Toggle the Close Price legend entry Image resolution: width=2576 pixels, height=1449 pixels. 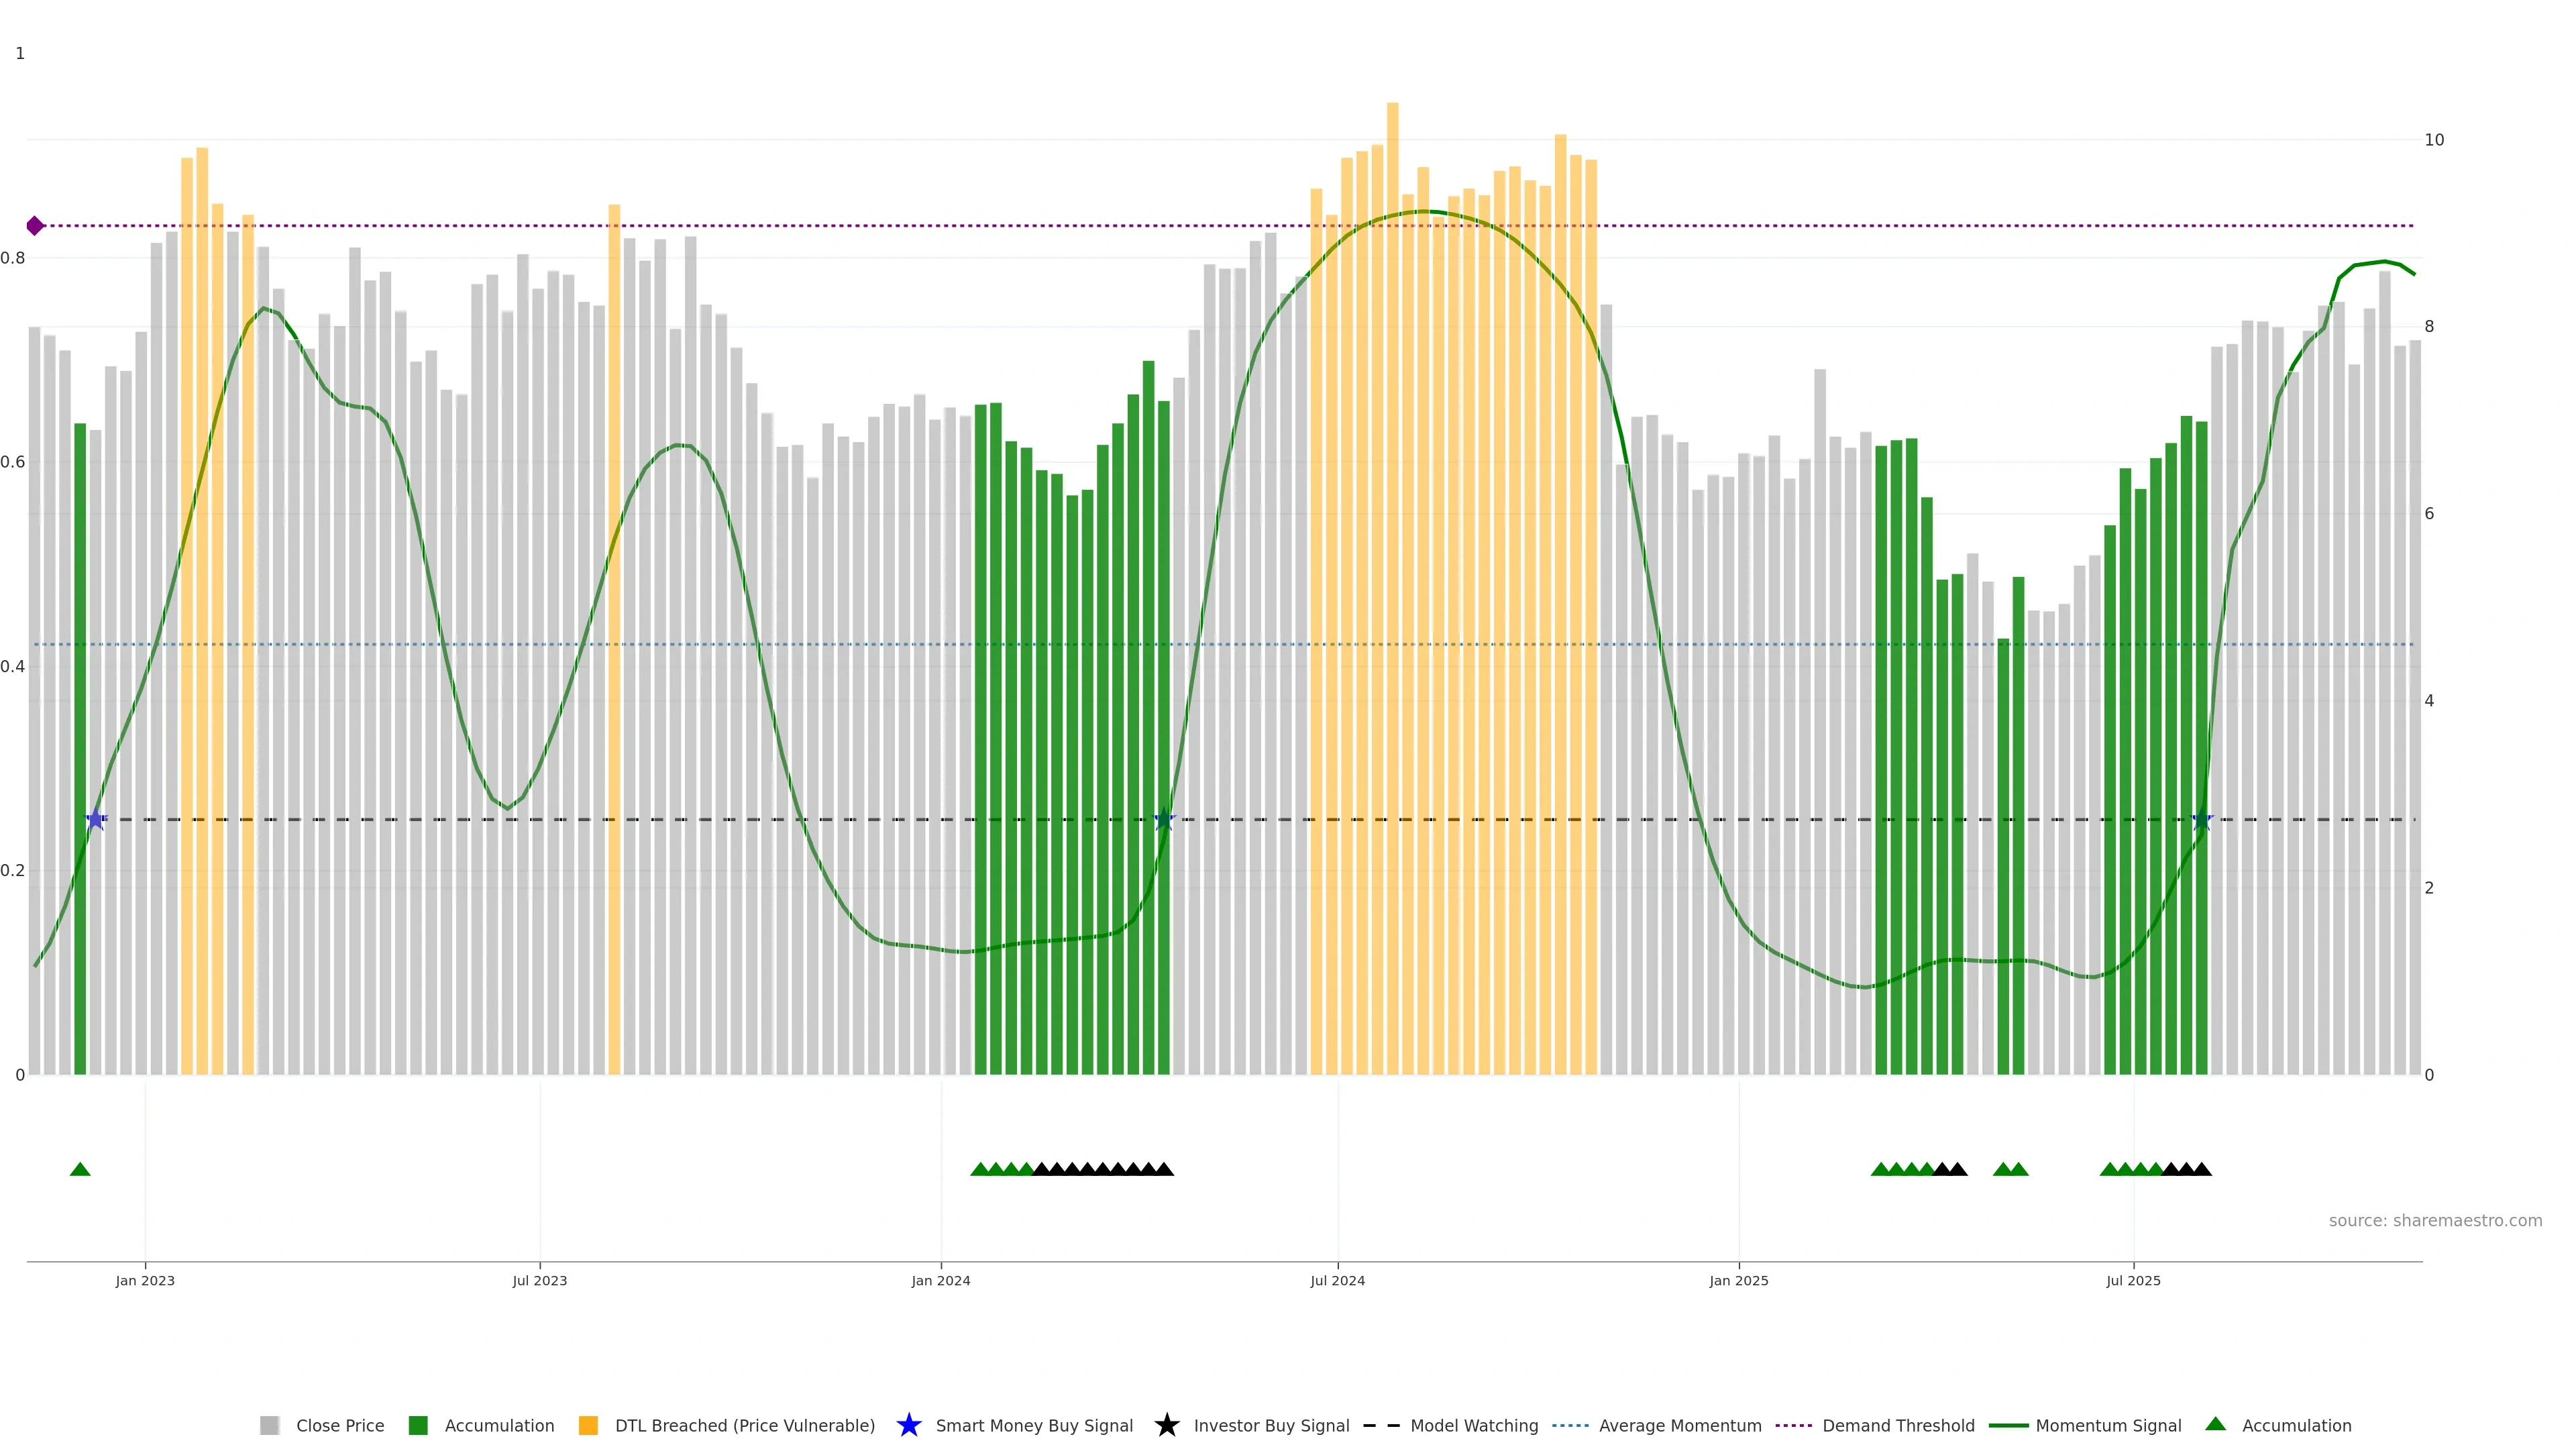point(339,1425)
